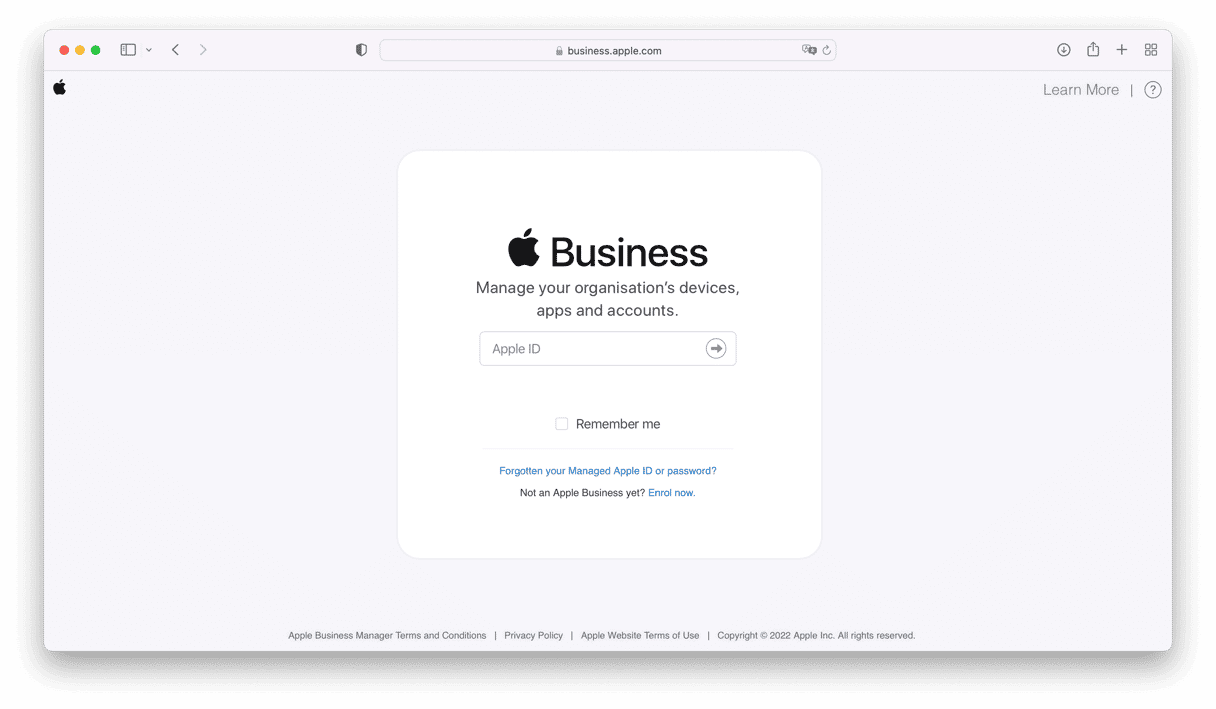This screenshot has height=709, width=1216.
Task: Go forward with the forward arrow
Action: pos(203,50)
